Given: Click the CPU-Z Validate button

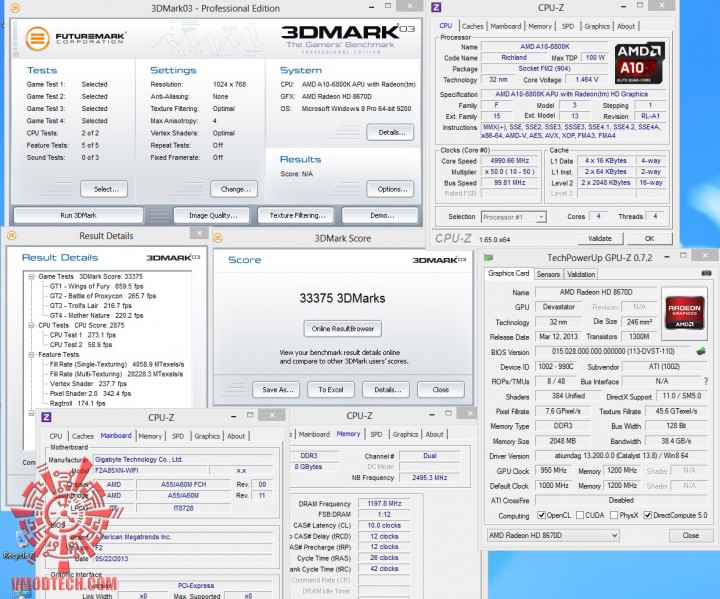Looking at the screenshot, I should 600,238.
